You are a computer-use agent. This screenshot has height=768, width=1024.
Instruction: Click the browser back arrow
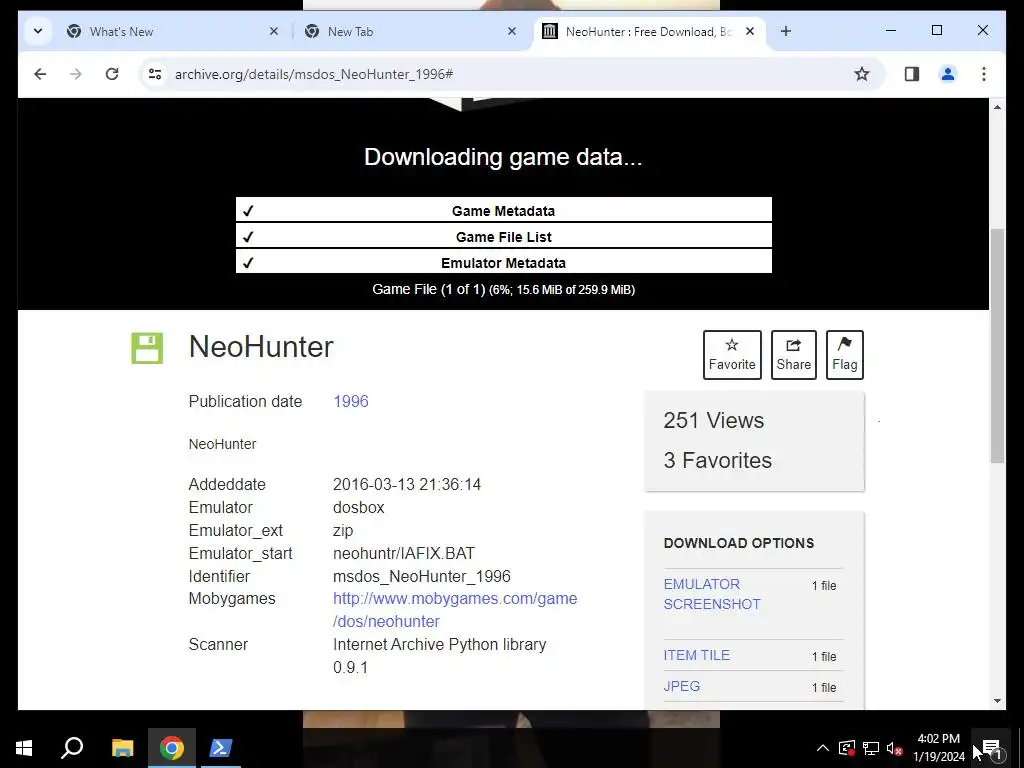[40, 74]
